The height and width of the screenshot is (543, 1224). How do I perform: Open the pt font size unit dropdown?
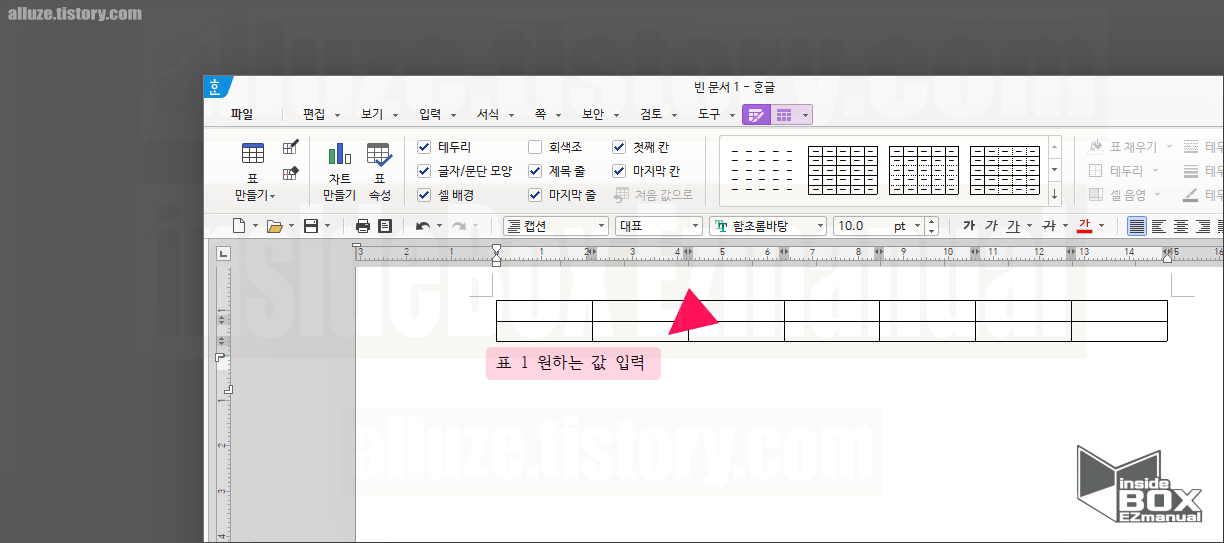click(x=917, y=226)
